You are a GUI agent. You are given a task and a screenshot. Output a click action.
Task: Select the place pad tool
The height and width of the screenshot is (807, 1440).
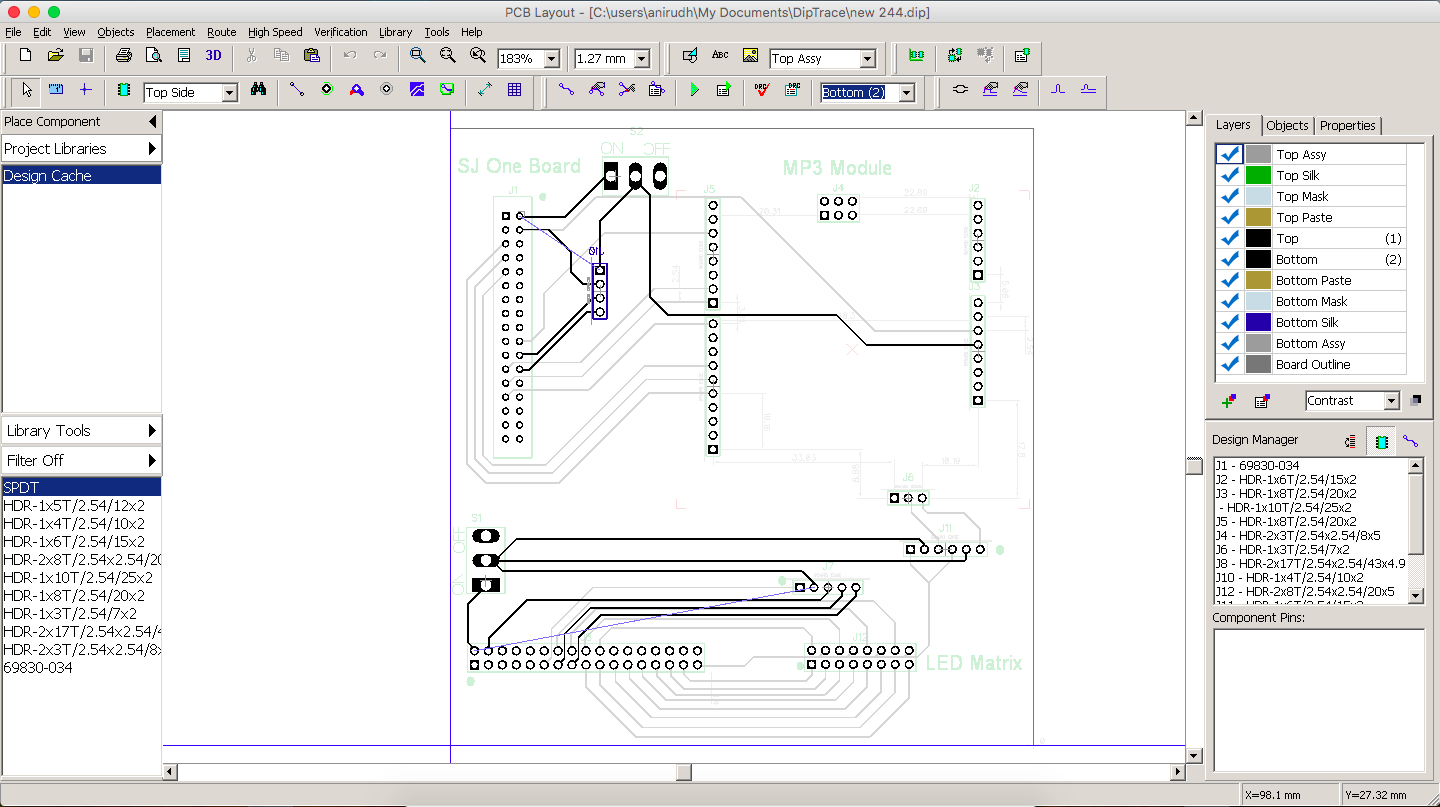click(x=327, y=90)
